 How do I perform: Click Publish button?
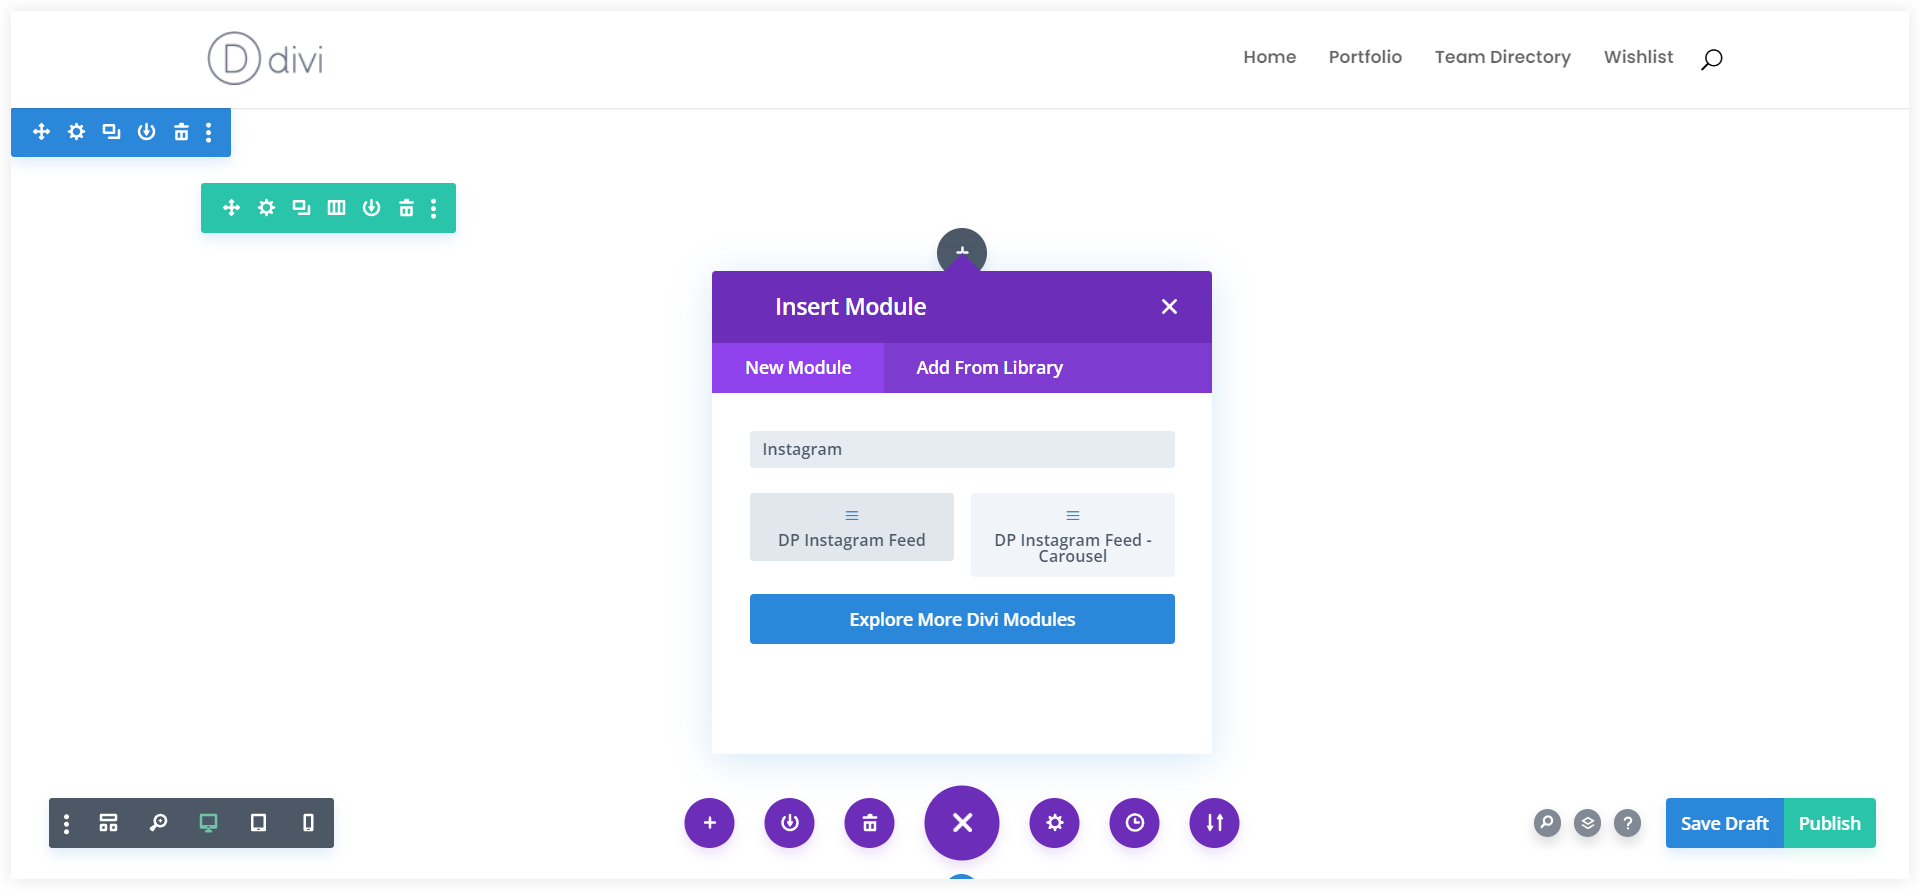pyautogui.click(x=1829, y=823)
